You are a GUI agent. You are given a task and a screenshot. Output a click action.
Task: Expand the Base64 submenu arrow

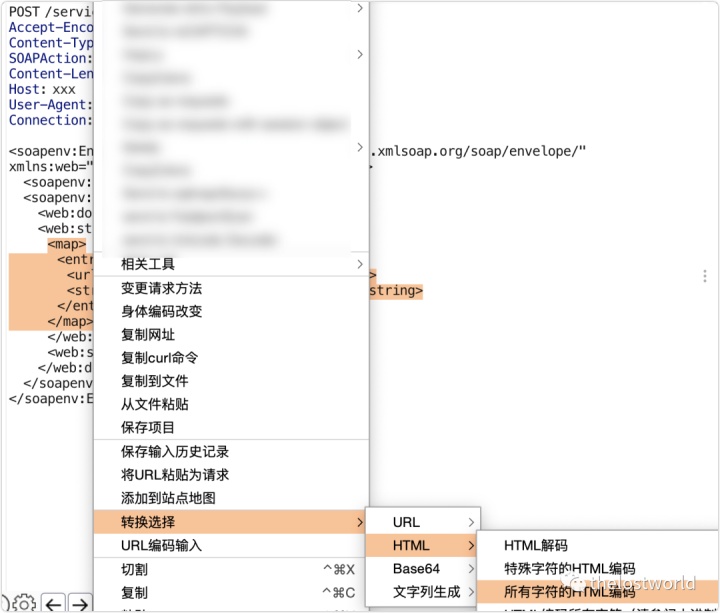pyautogui.click(x=471, y=569)
